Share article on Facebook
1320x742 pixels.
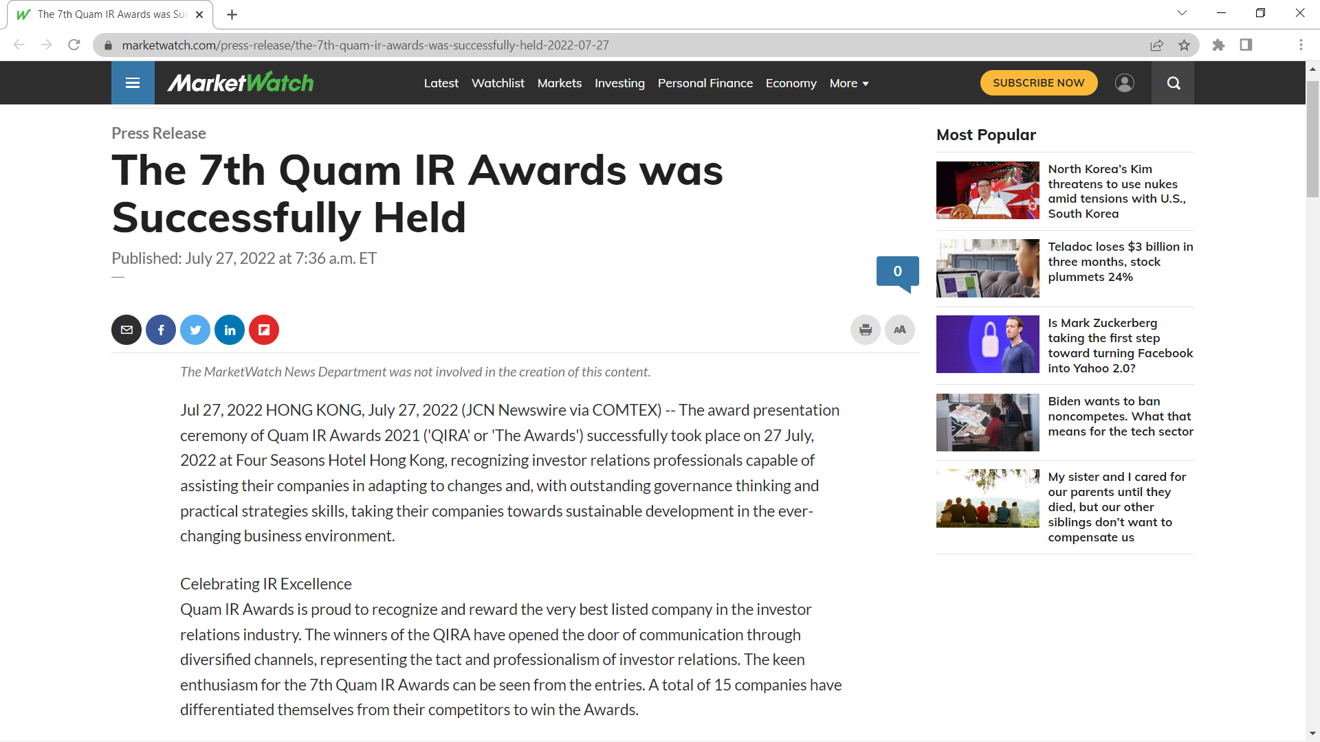tap(161, 330)
